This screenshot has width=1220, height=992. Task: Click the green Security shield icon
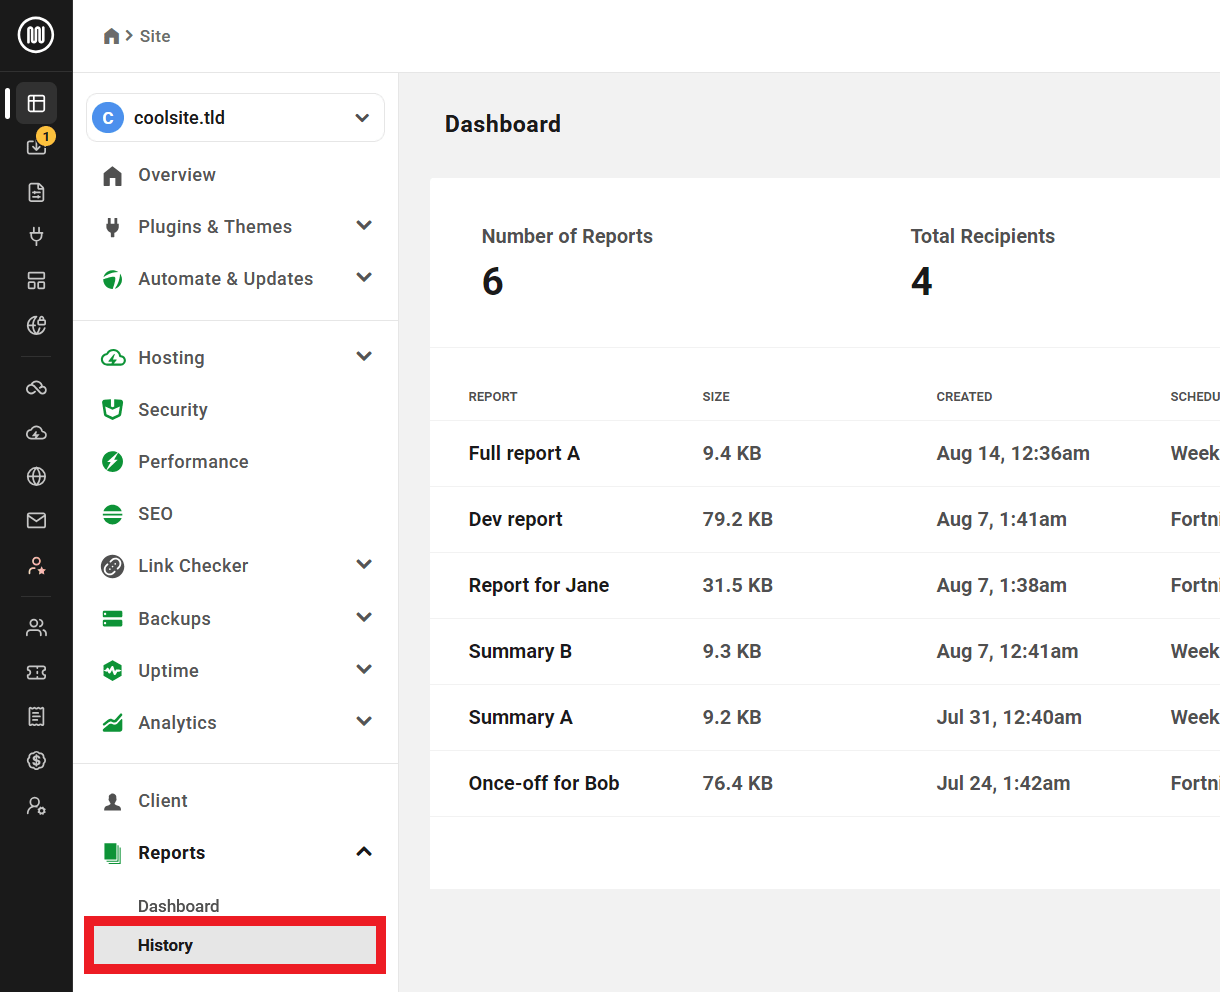[113, 409]
